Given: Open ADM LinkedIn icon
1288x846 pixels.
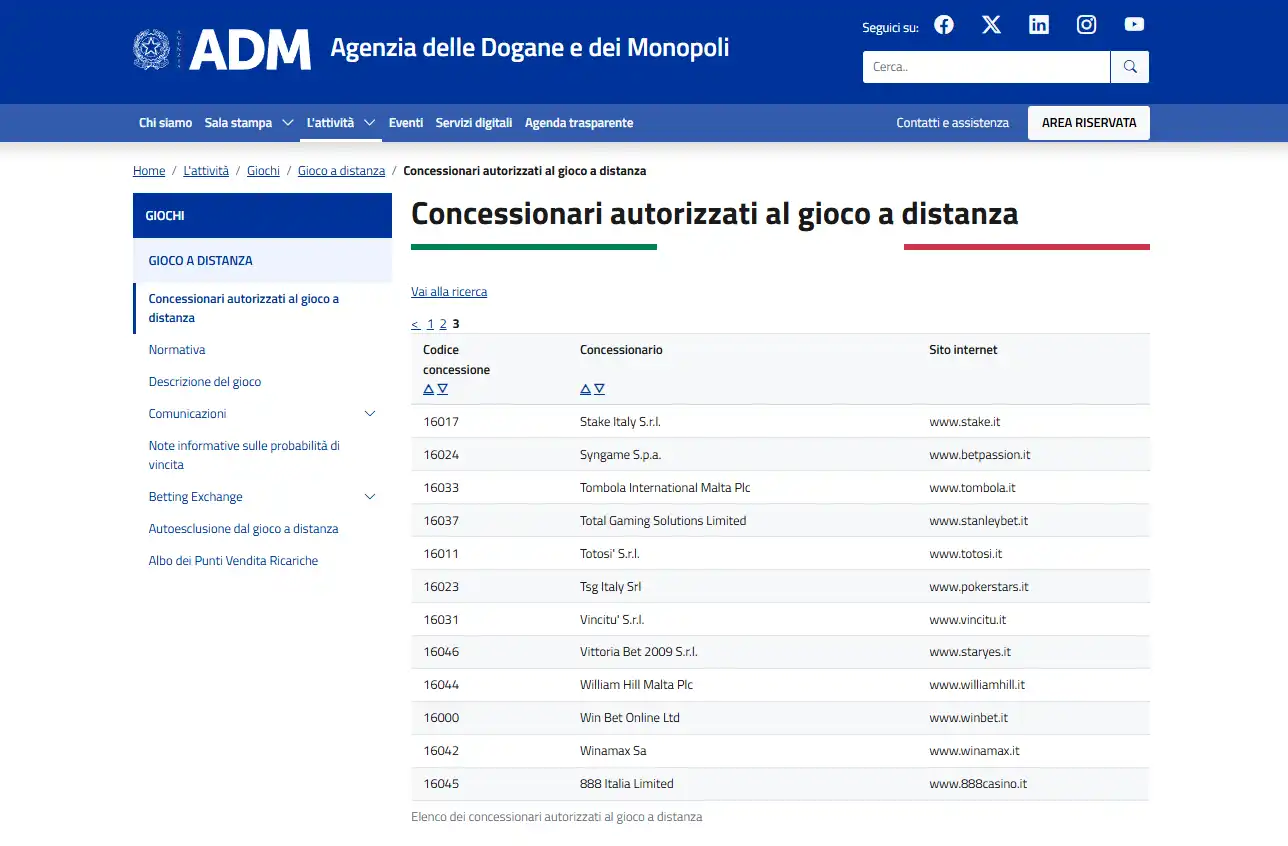Looking at the screenshot, I should tap(1039, 25).
